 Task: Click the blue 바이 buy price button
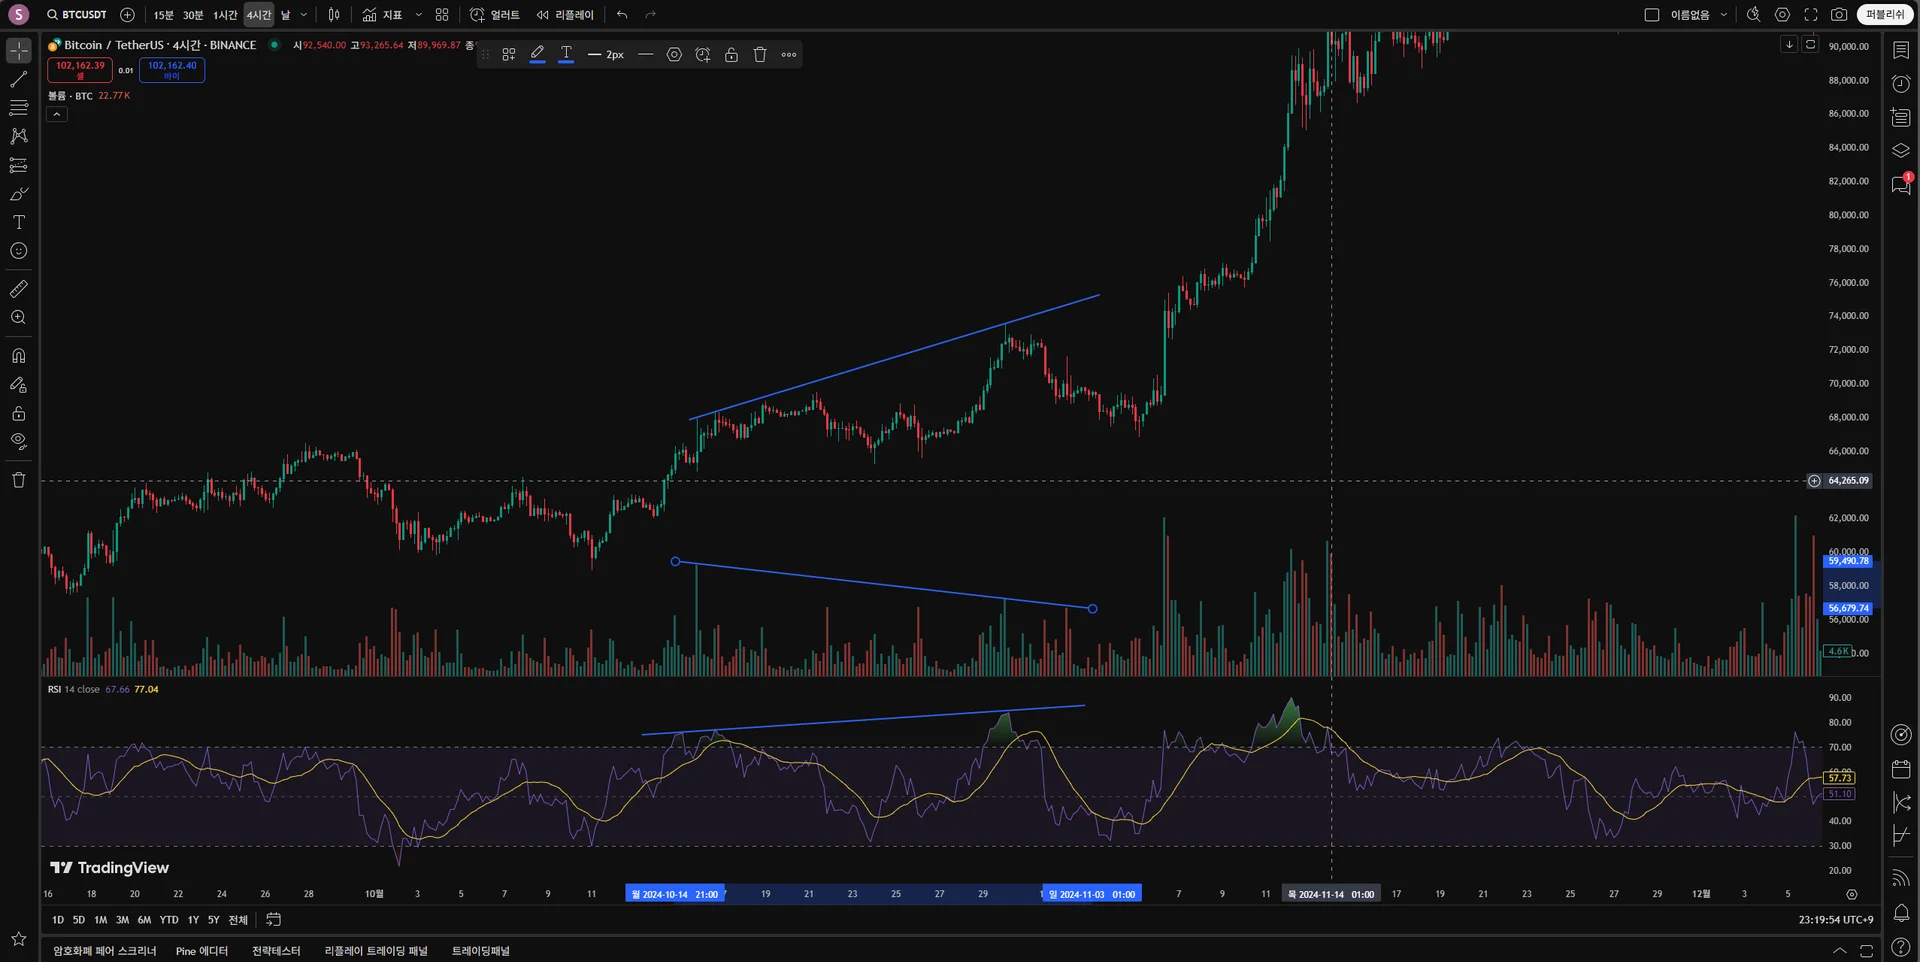pos(172,70)
